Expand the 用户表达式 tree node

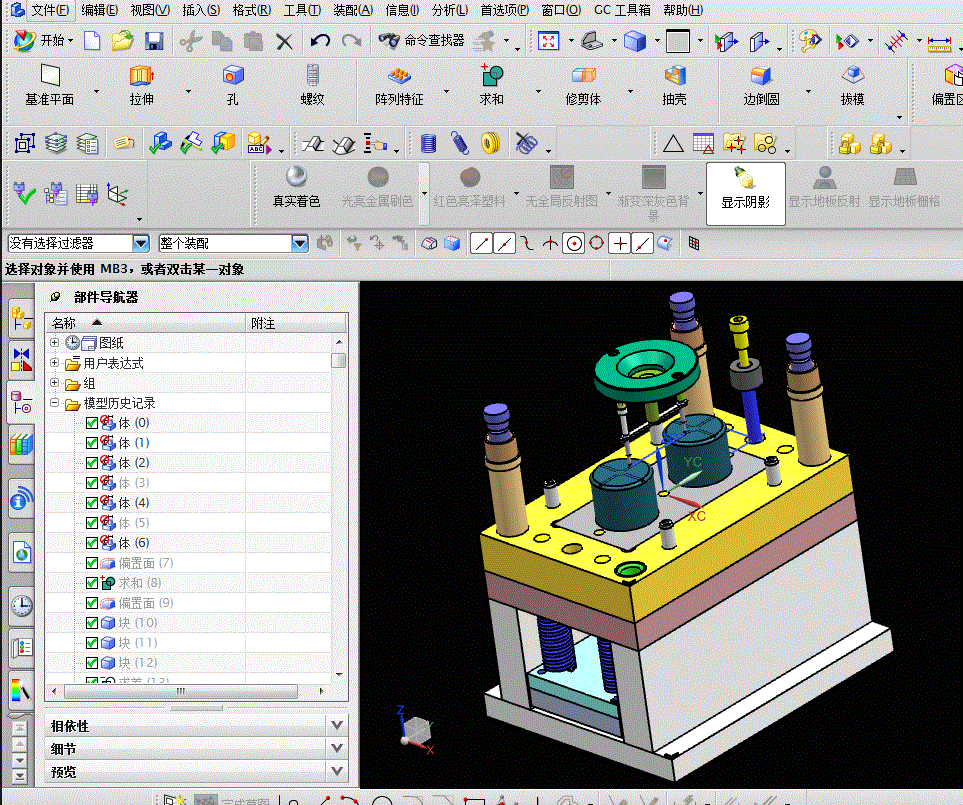(54, 363)
